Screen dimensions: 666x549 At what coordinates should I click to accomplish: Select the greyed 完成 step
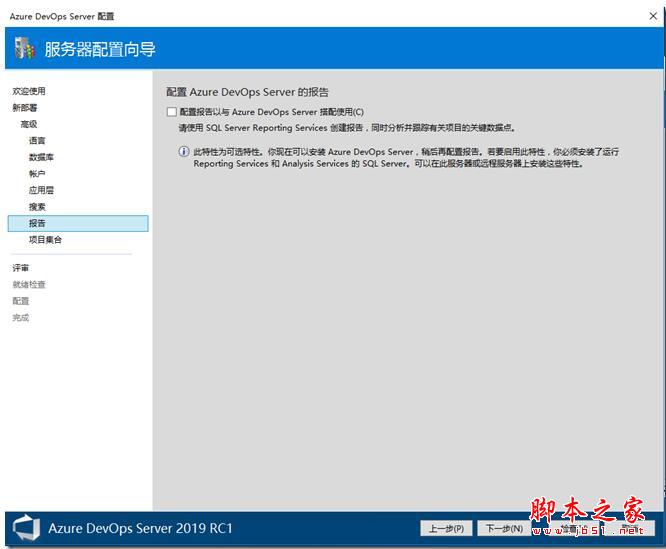(20, 318)
